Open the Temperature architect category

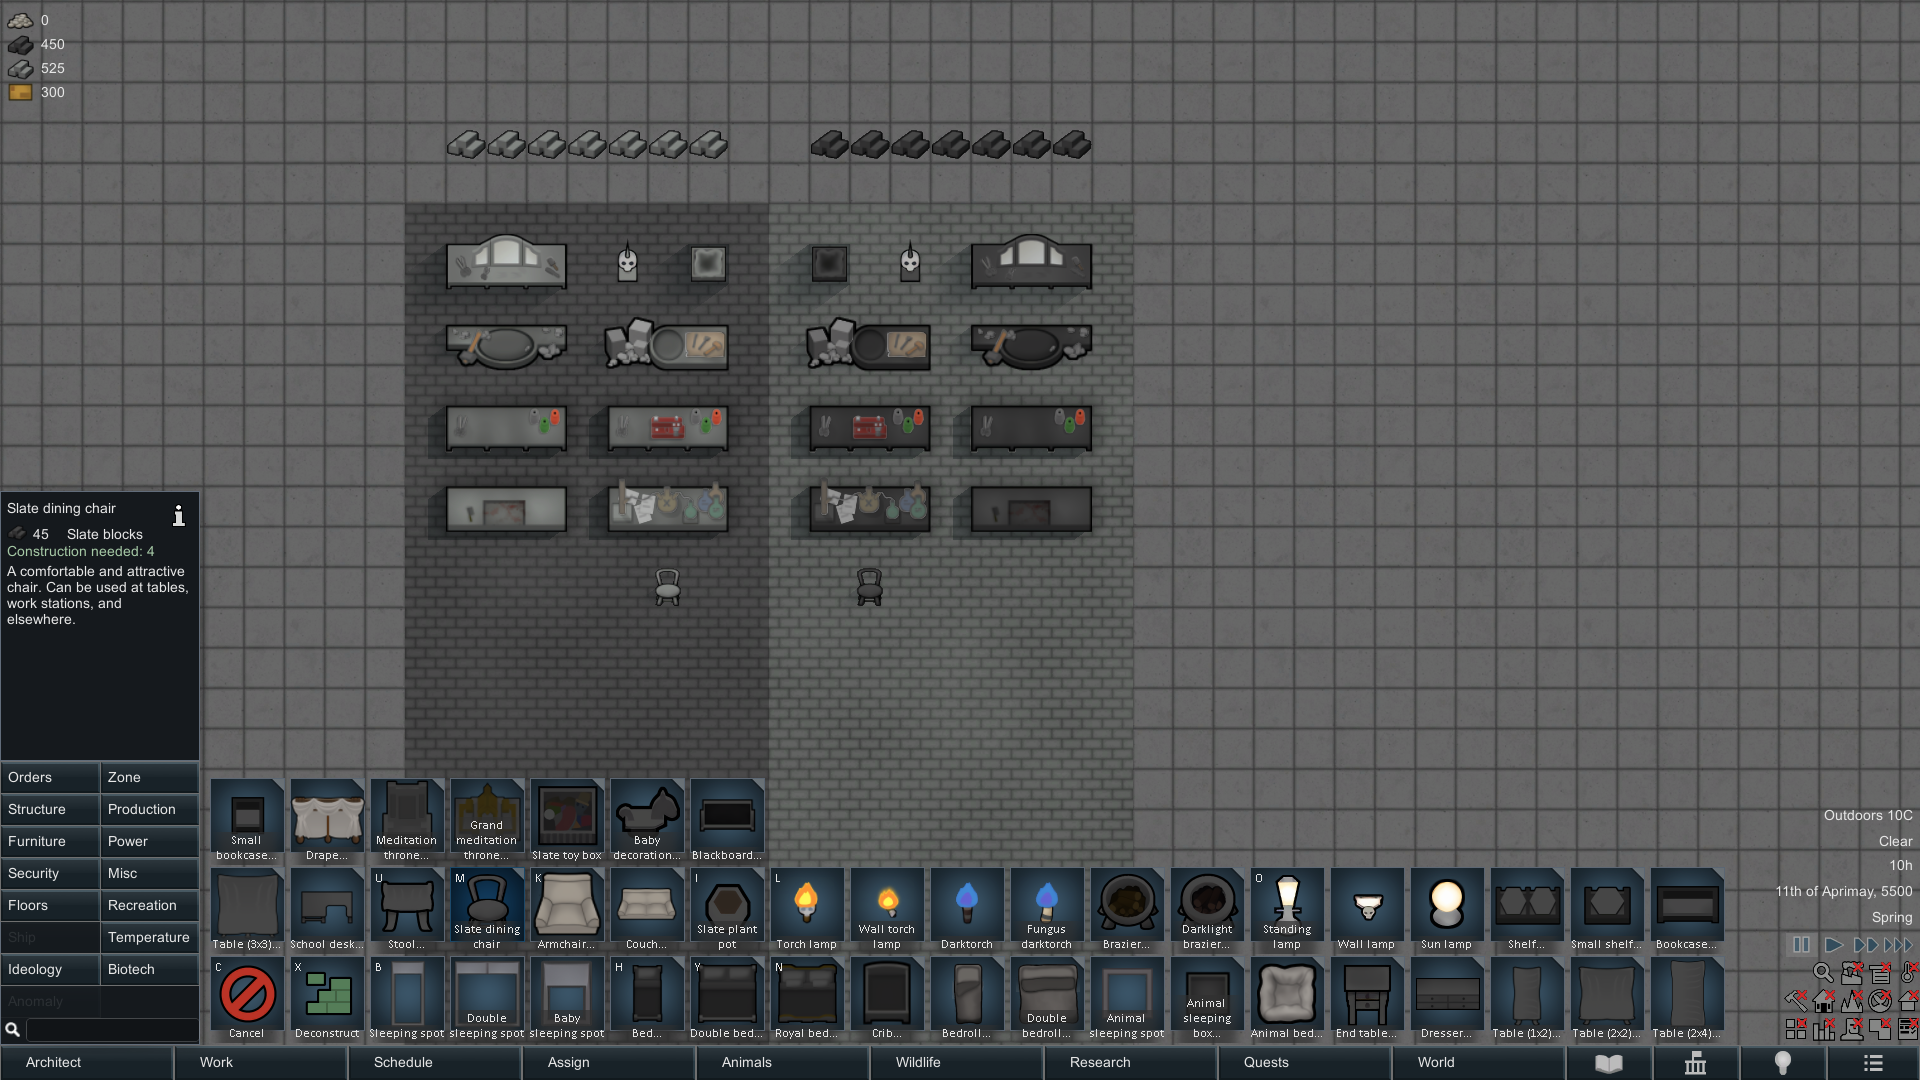pyautogui.click(x=150, y=937)
